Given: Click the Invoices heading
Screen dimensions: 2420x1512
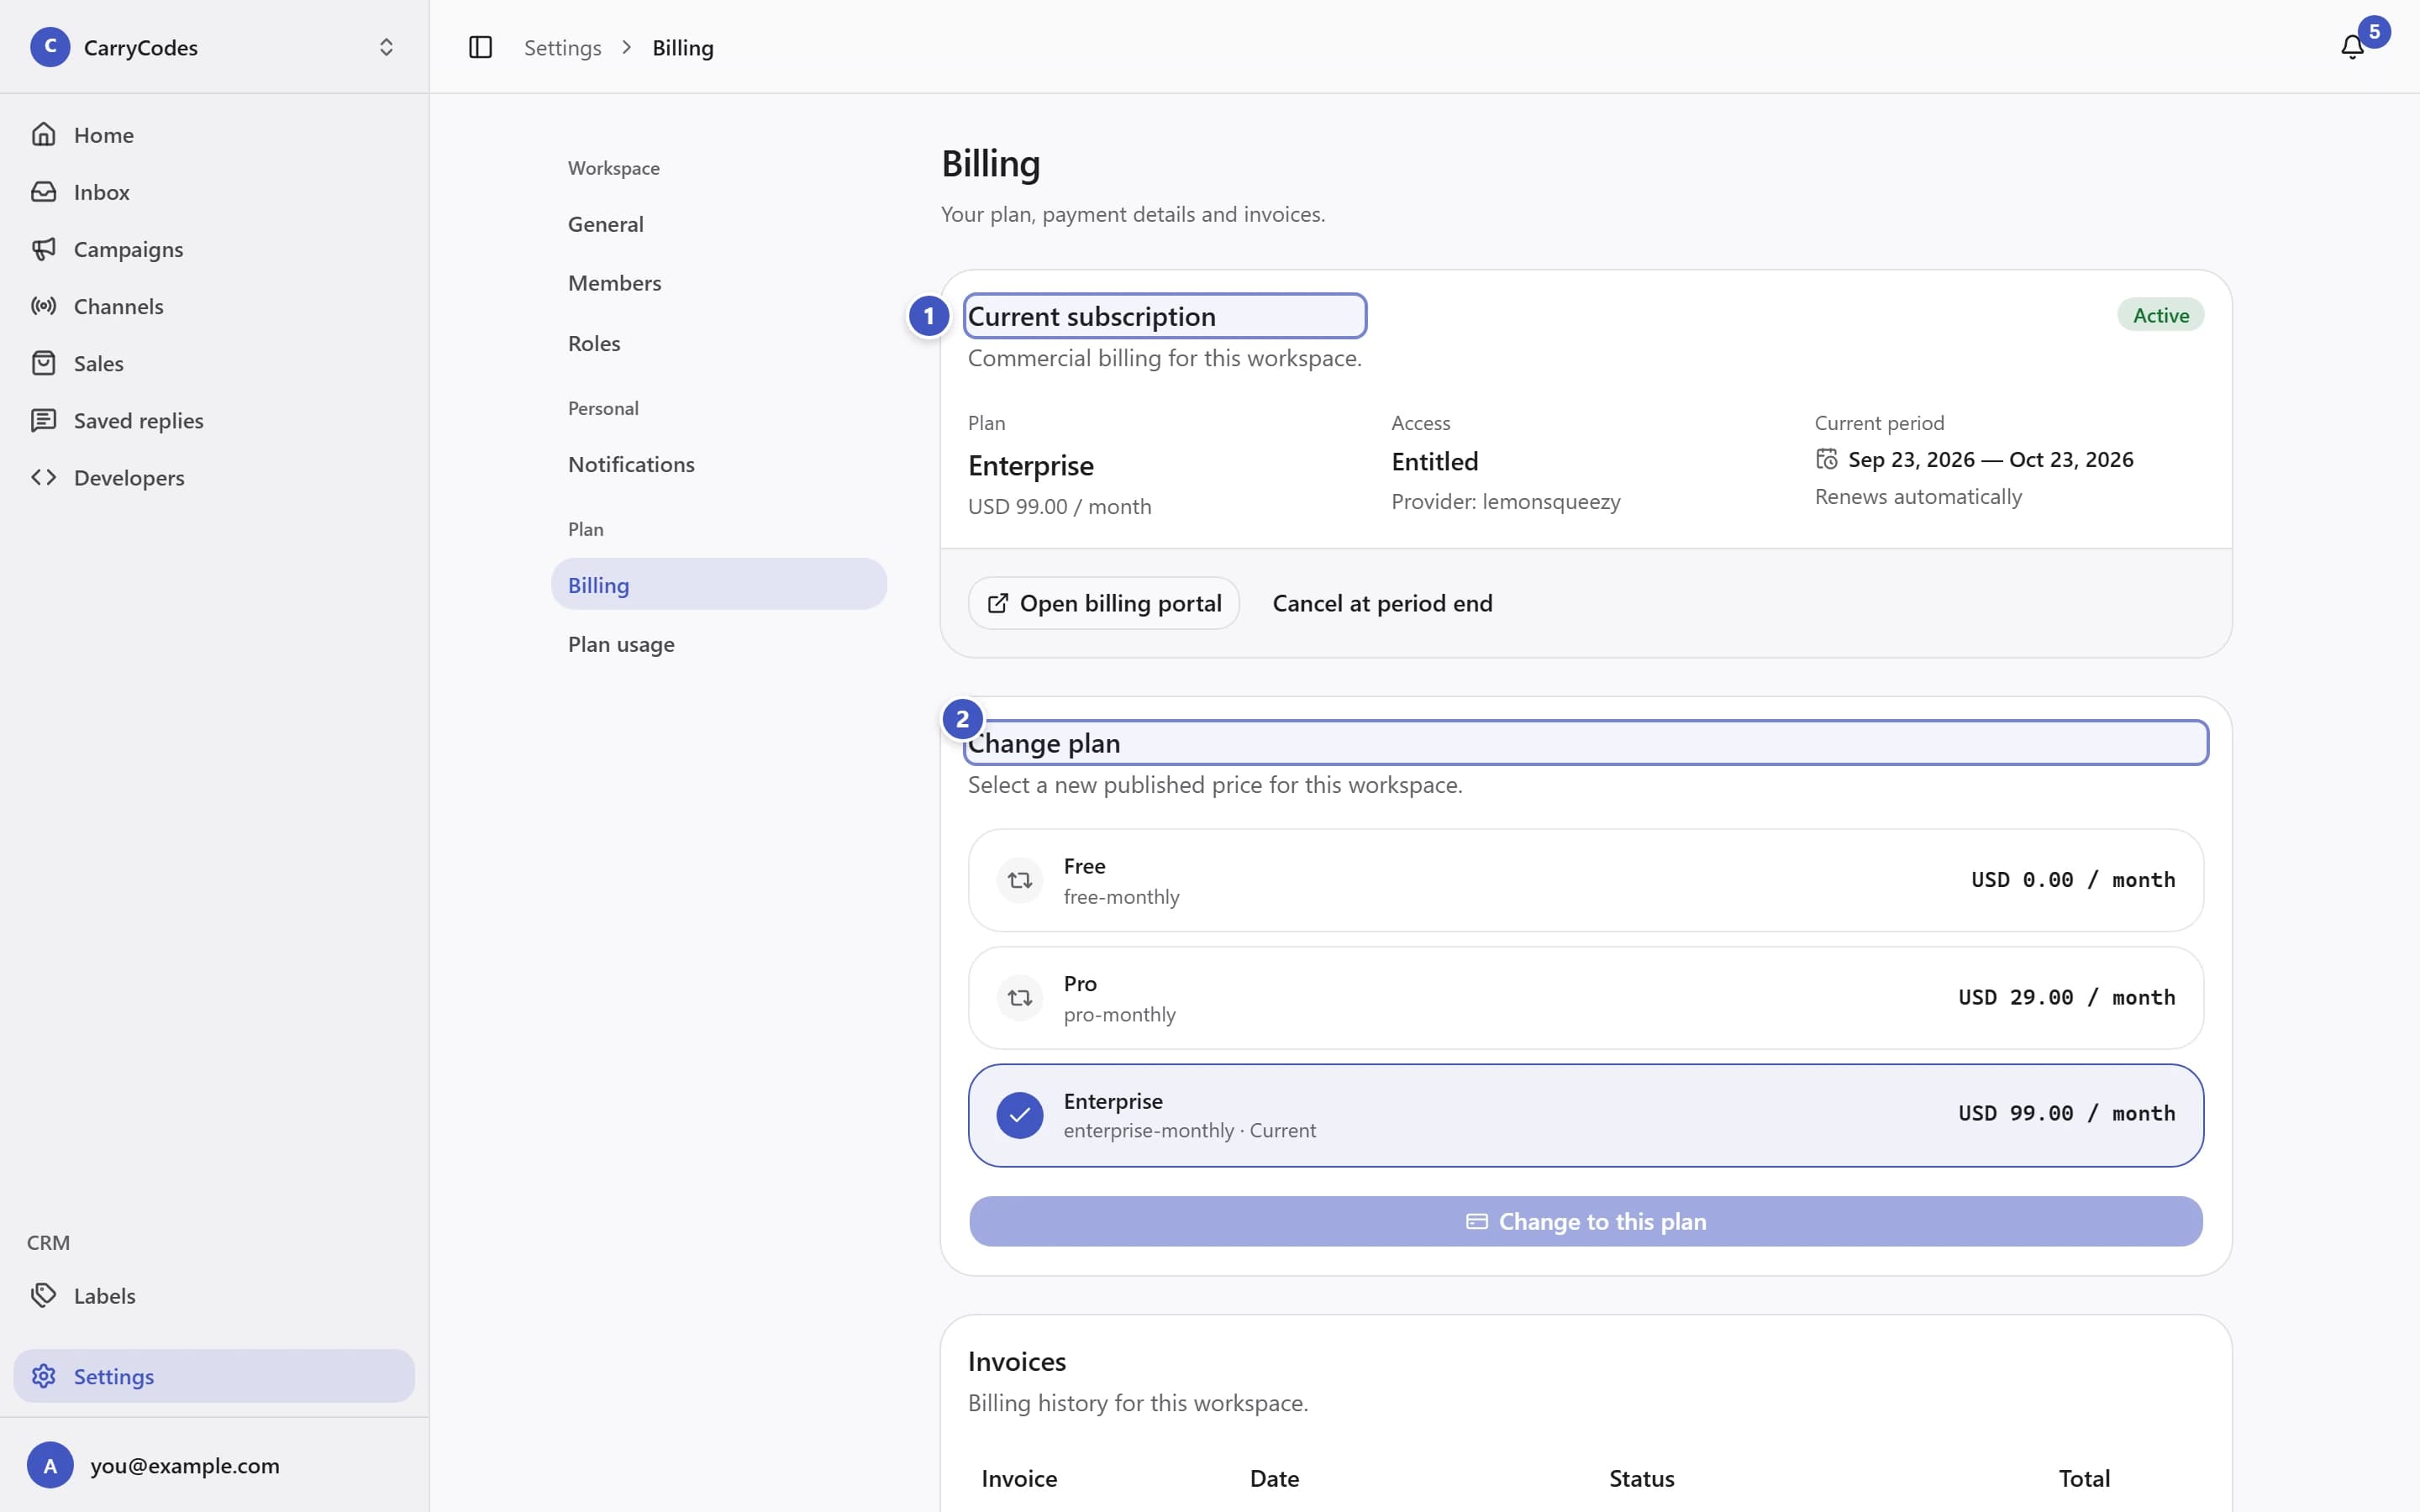Looking at the screenshot, I should [1017, 1361].
